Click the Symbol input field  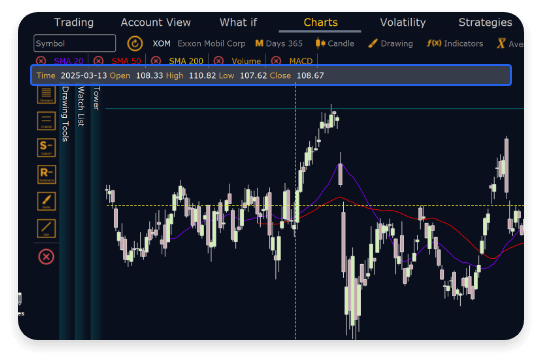click(74, 43)
